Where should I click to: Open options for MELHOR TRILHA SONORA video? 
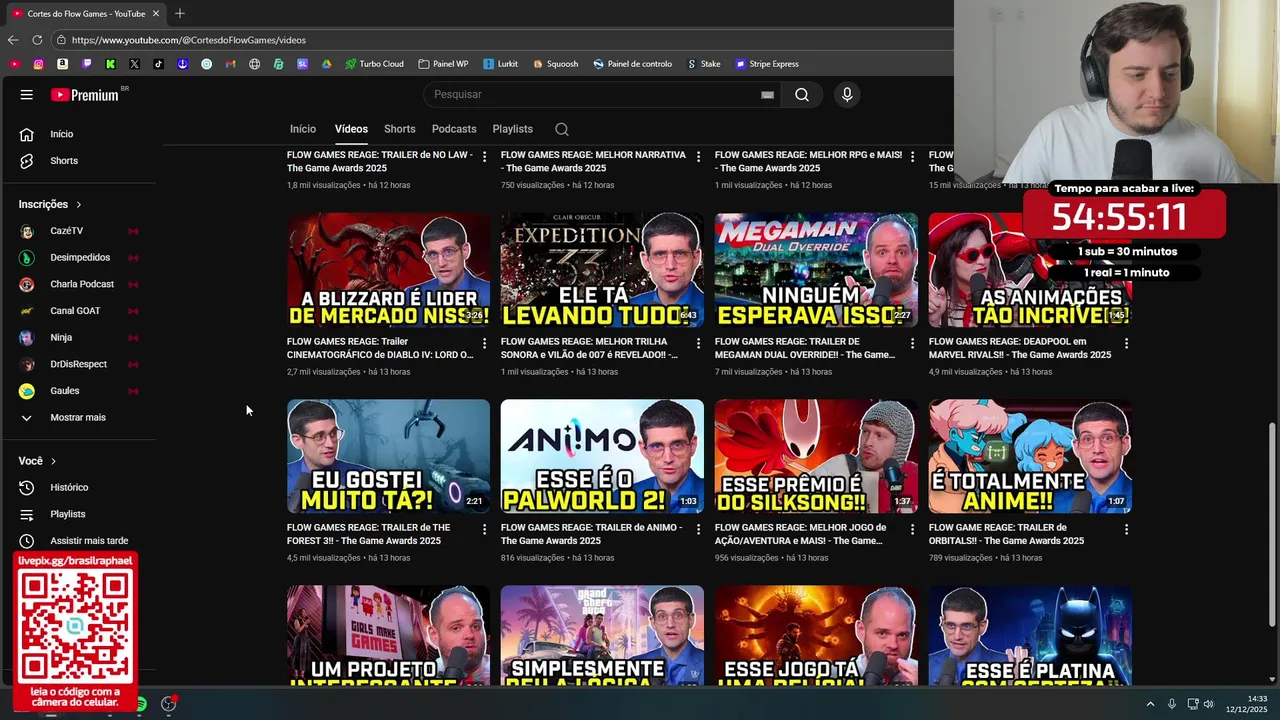point(698,343)
